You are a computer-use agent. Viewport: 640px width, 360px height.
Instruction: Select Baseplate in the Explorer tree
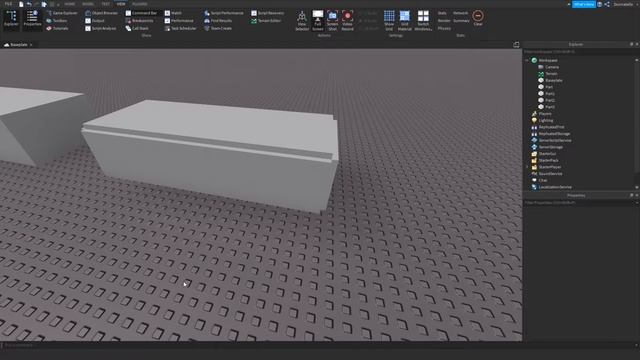coord(550,80)
